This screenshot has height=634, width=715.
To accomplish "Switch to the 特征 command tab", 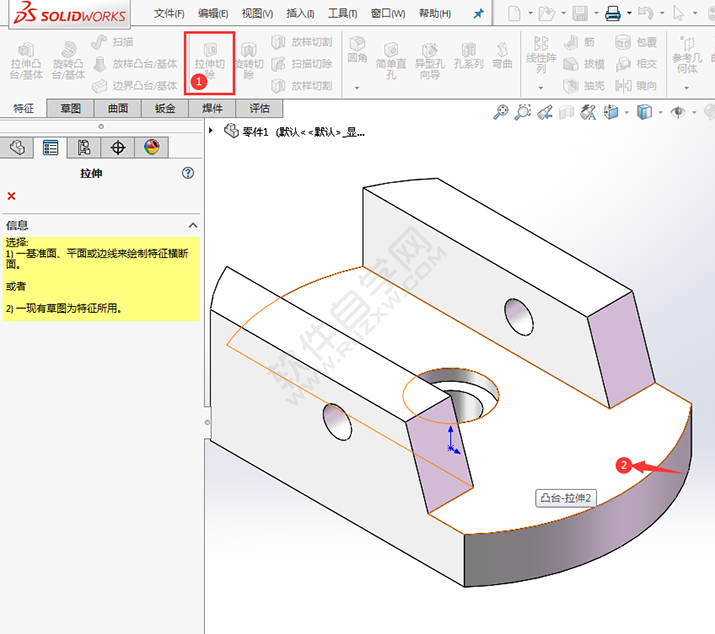I will 23,108.
